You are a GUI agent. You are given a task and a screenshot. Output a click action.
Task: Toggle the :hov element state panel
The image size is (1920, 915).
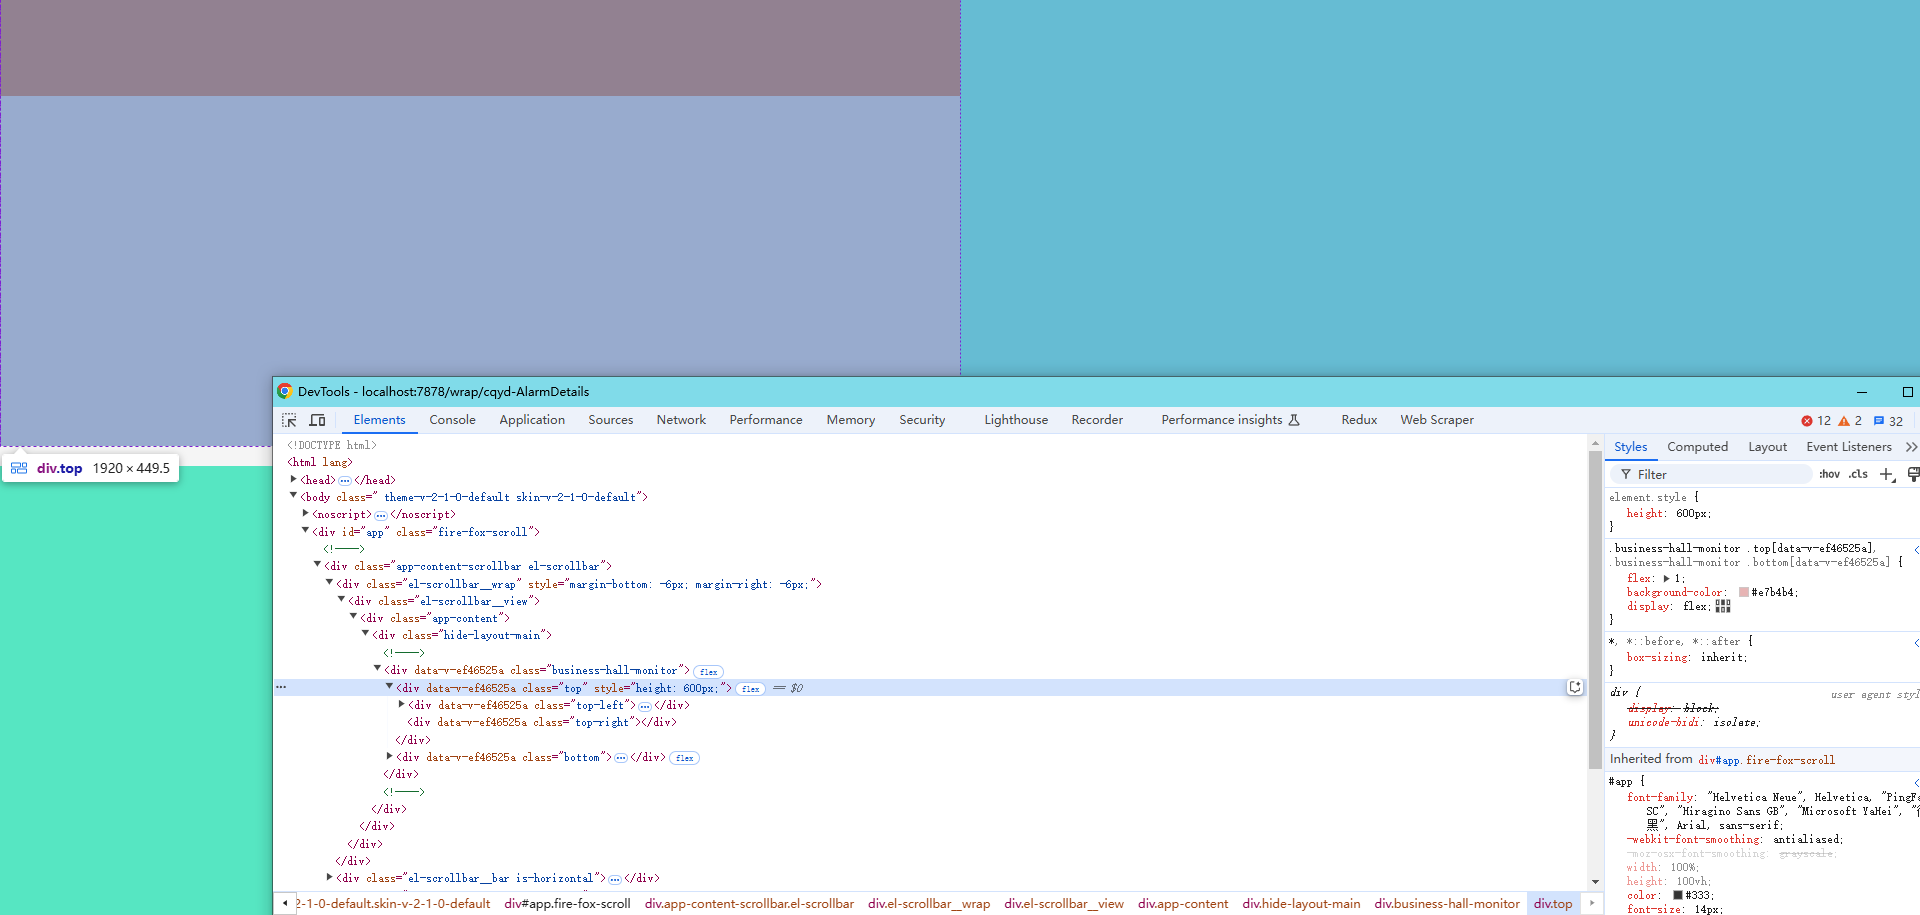(x=1829, y=474)
